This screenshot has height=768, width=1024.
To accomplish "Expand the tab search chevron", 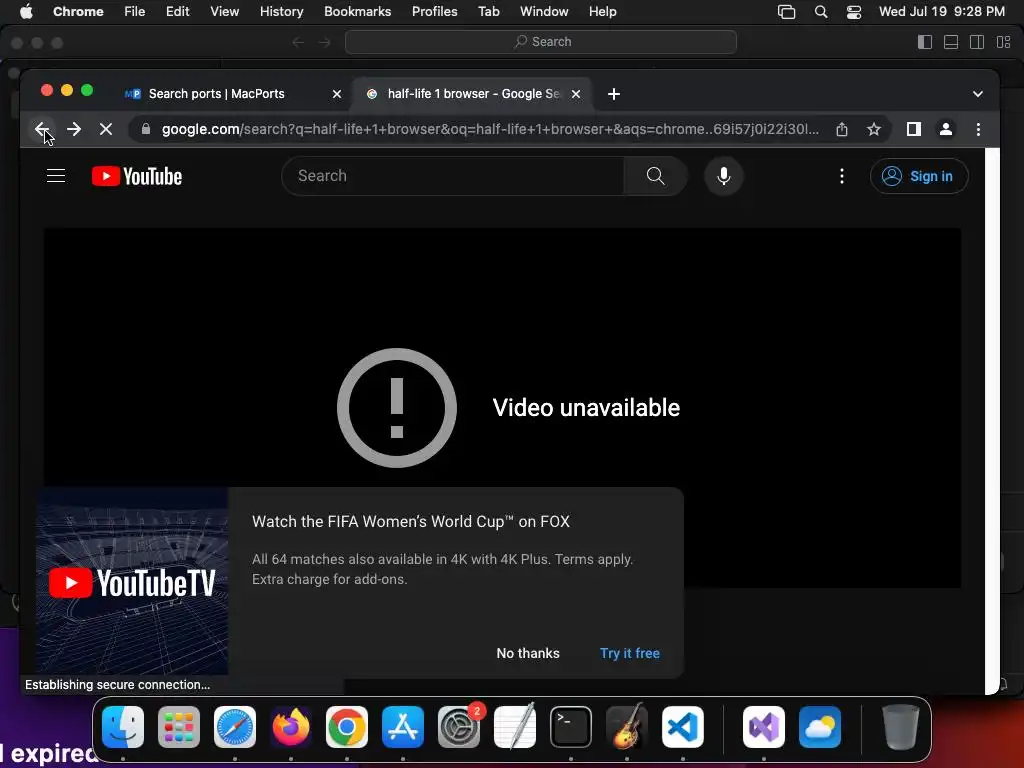I will 978,94.
